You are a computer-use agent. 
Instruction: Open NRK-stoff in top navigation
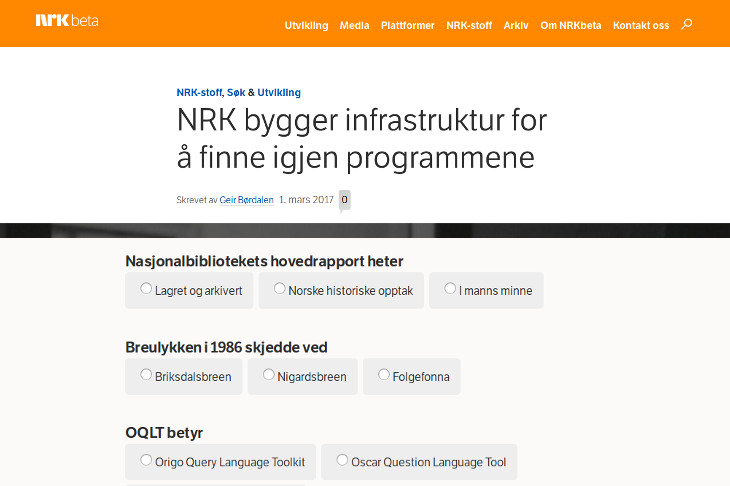click(x=469, y=26)
